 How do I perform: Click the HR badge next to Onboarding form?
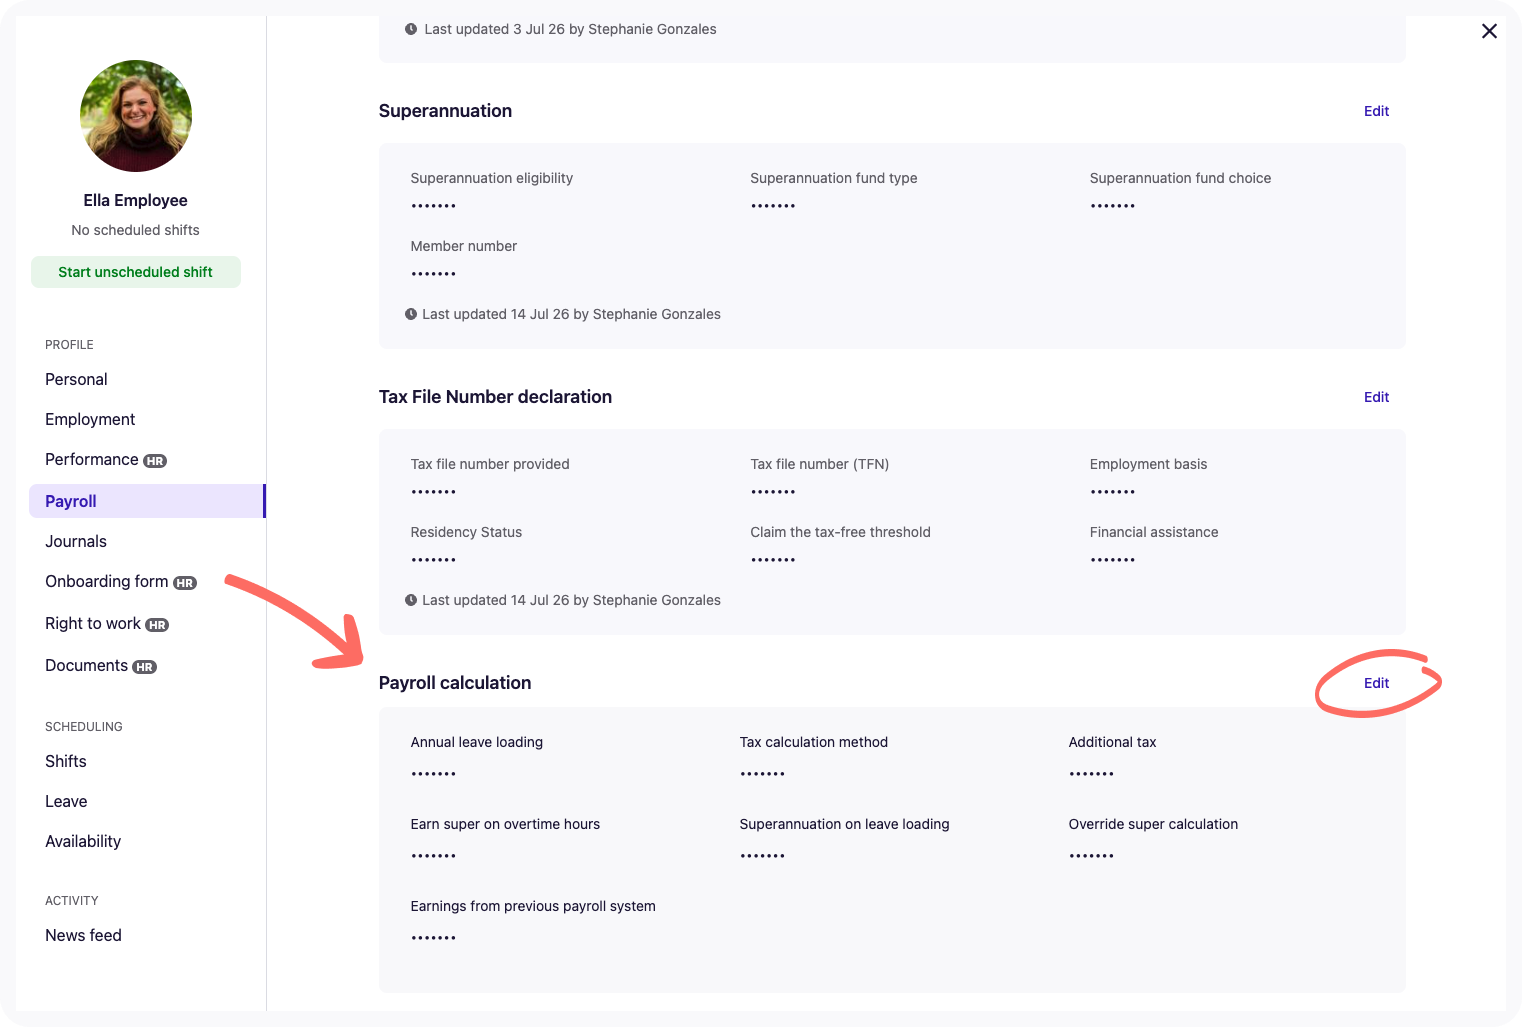185,583
